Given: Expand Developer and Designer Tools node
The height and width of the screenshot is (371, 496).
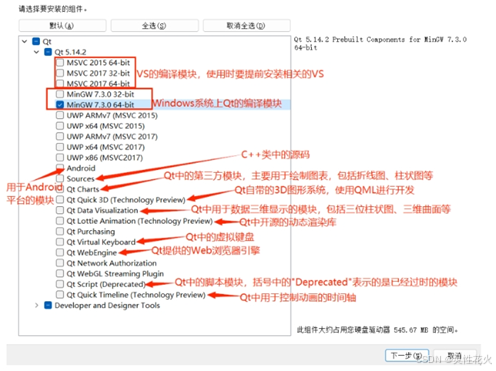Looking at the screenshot, I should pyautogui.click(x=37, y=305).
